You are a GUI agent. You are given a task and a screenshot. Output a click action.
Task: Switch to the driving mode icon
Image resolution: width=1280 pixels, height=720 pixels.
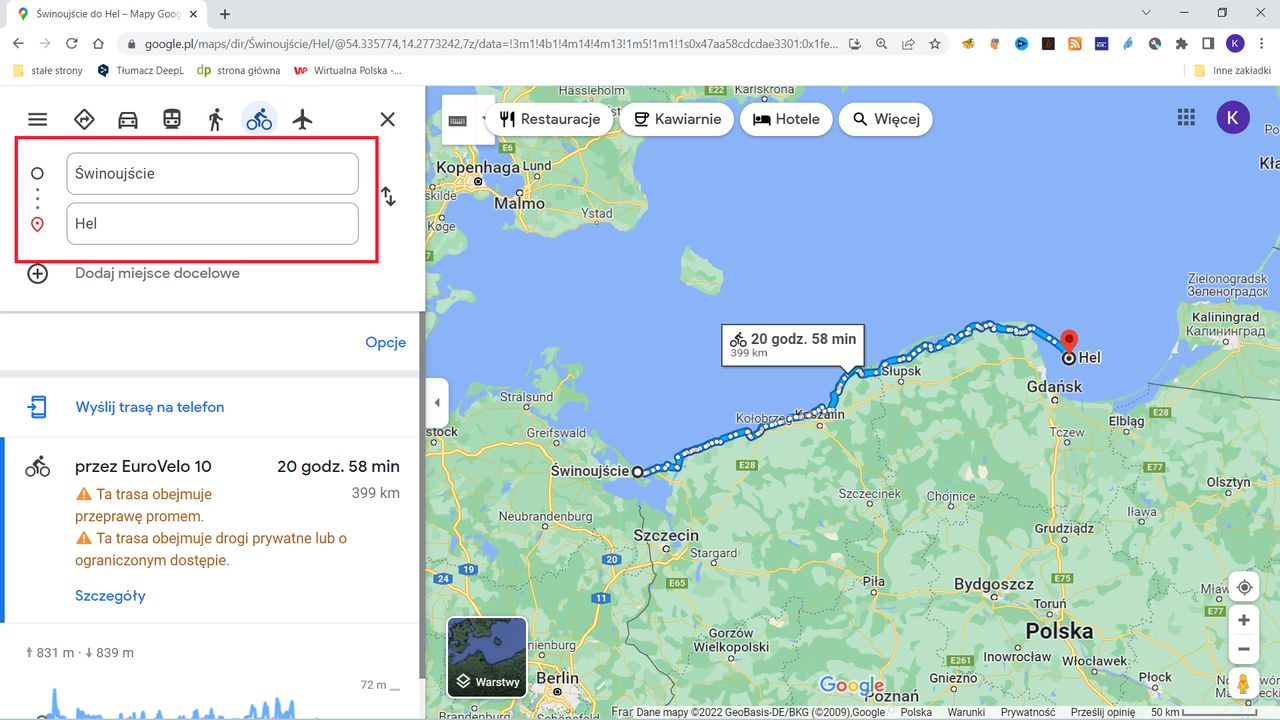(x=128, y=117)
